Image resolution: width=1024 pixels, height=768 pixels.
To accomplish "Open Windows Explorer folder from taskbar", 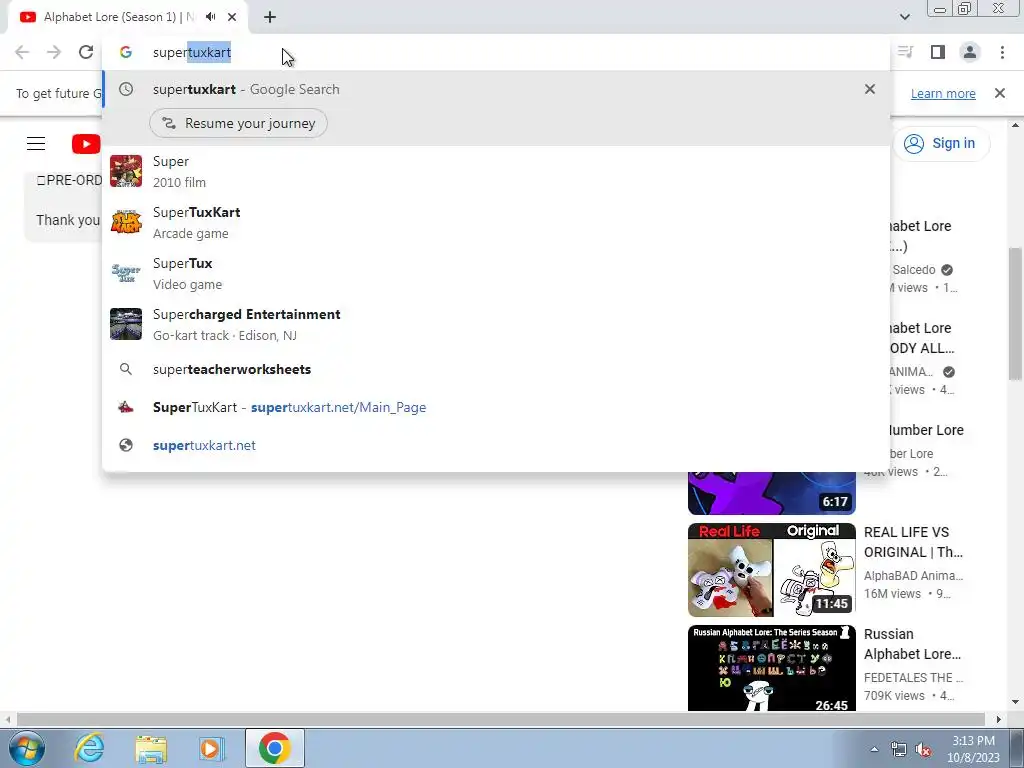I will click(151, 748).
